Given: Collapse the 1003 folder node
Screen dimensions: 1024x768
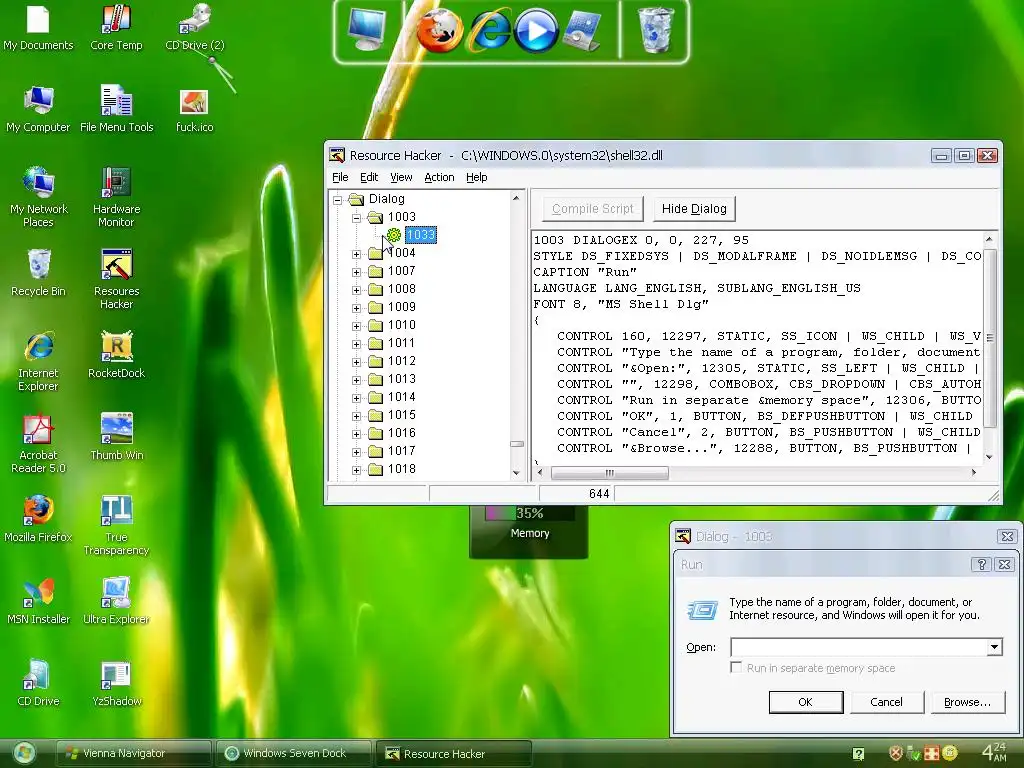Looking at the screenshot, I should (x=357, y=218).
